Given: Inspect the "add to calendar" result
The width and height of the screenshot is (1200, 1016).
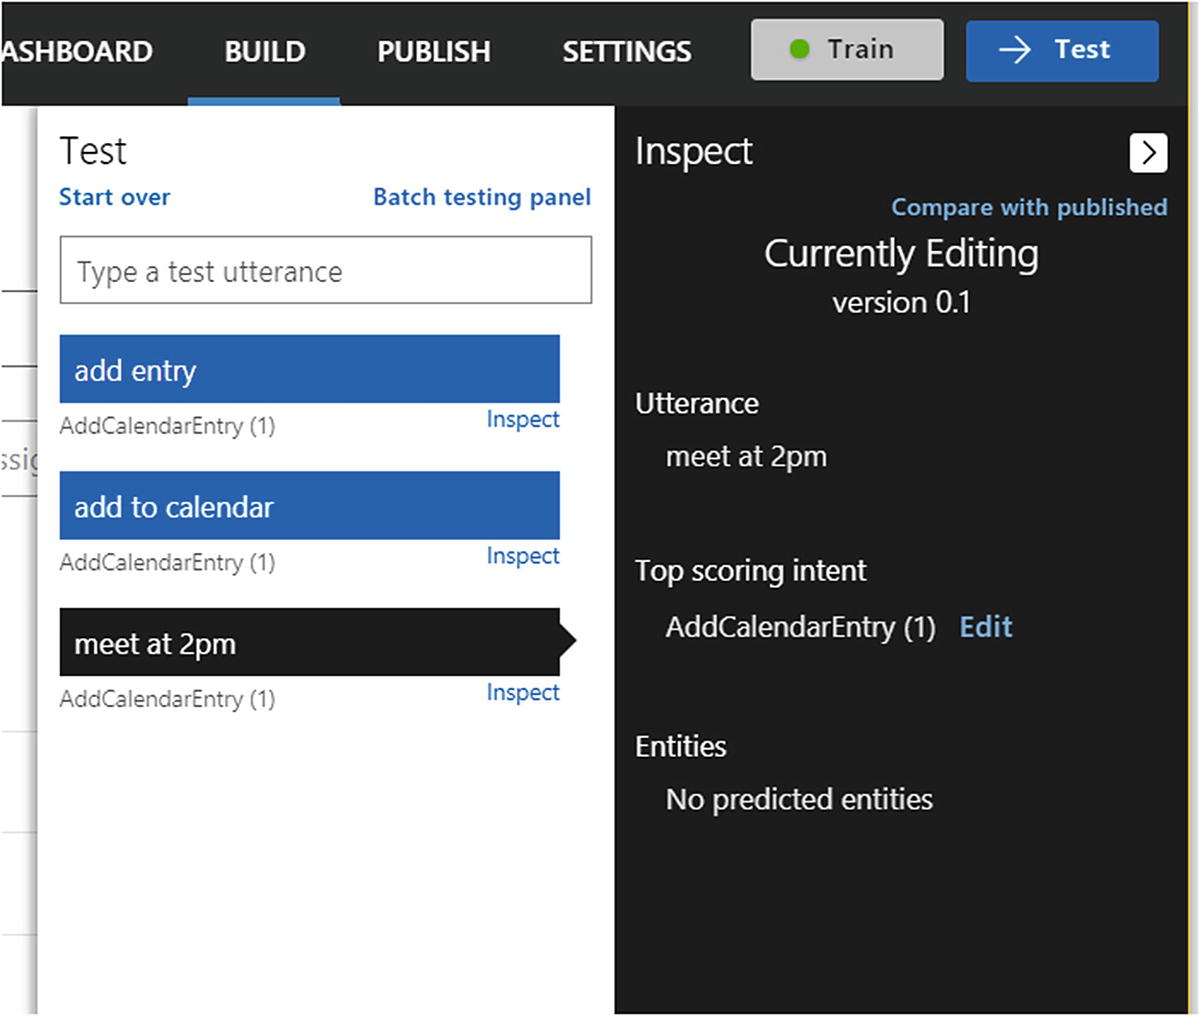Looking at the screenshot, I should click(x=522, y=556).
